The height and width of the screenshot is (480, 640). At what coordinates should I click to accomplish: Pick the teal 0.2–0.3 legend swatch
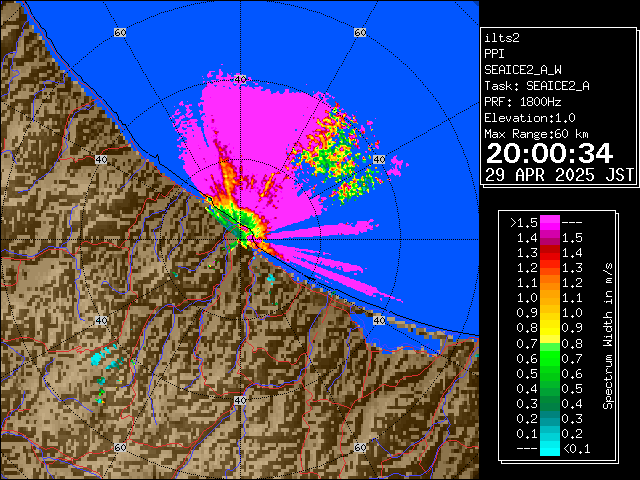point(550,418)
